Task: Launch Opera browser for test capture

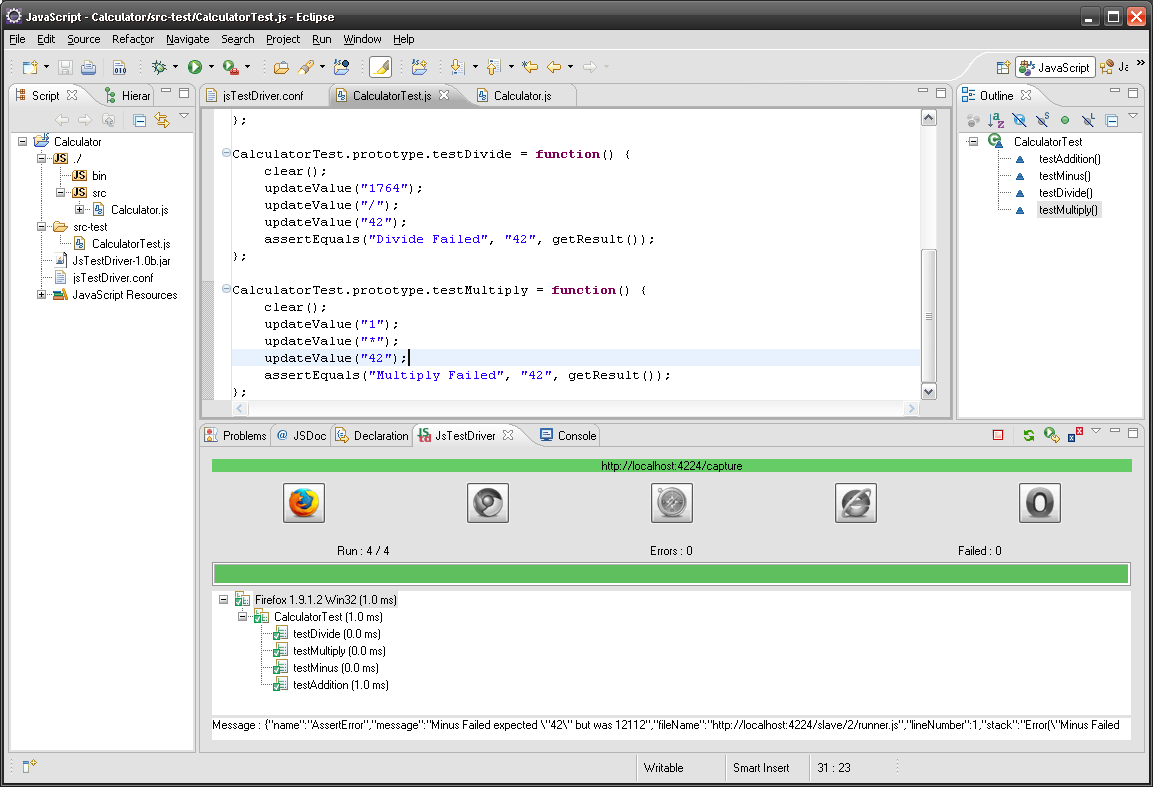Action: 1039,503
